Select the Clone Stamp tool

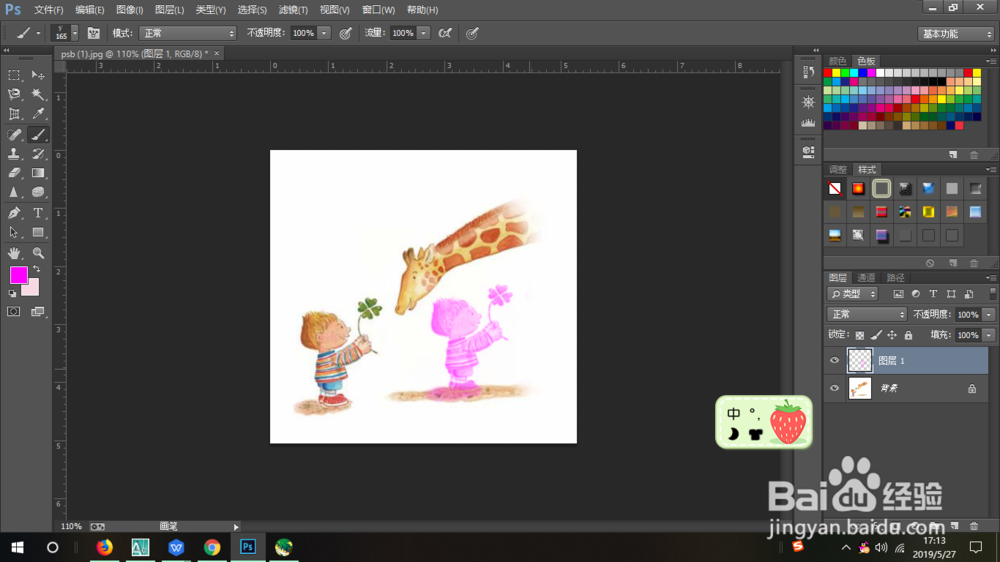coord(13,154)
